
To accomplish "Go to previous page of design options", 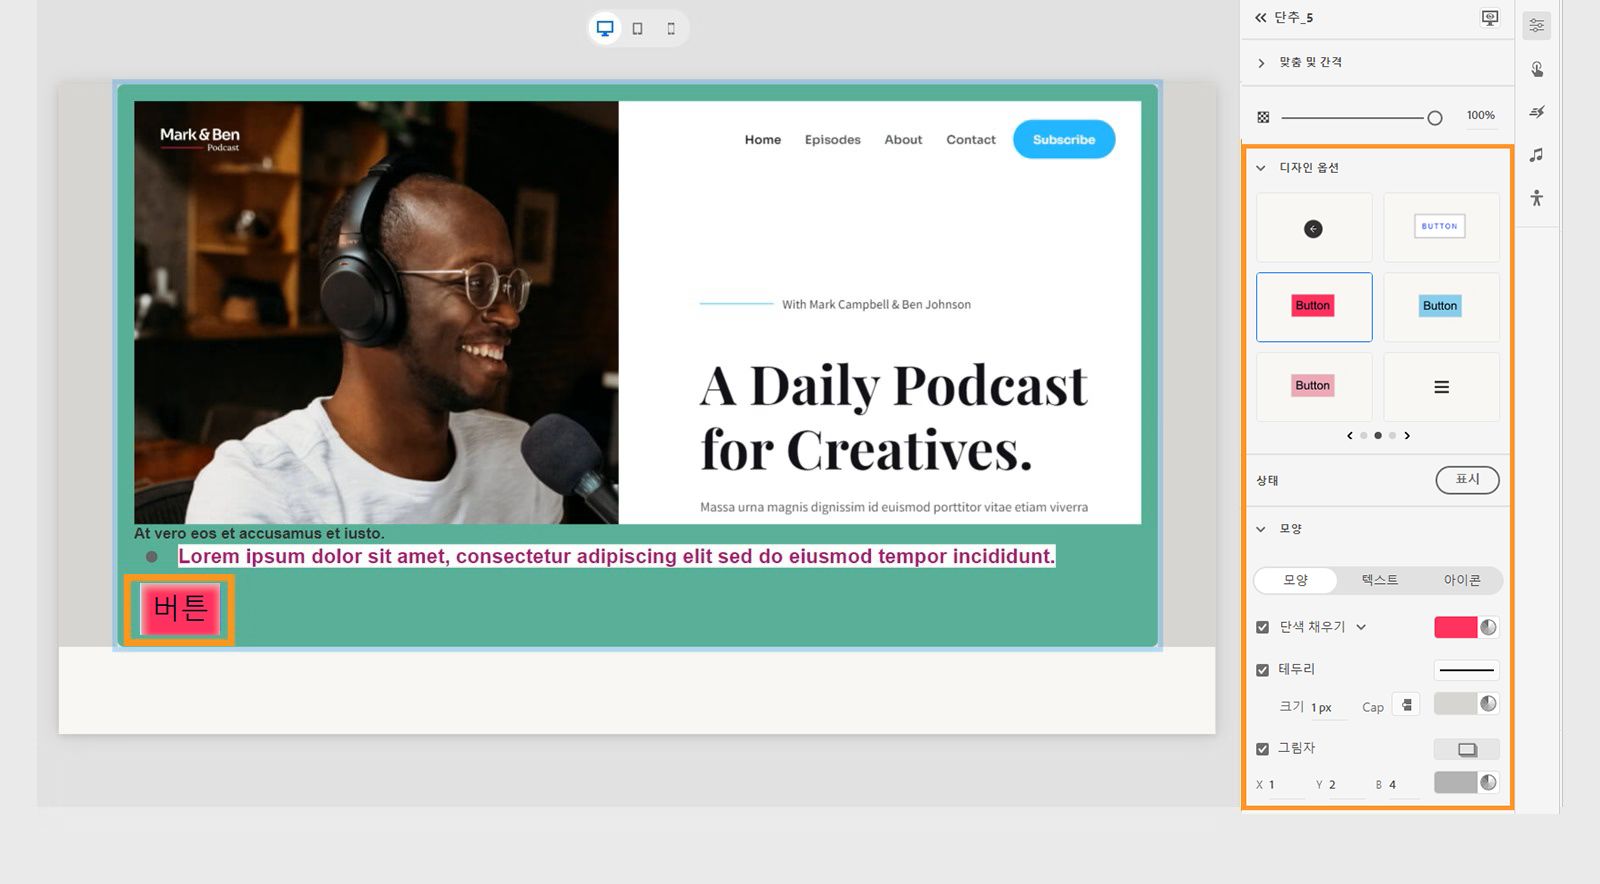I will coord(1350,435).
